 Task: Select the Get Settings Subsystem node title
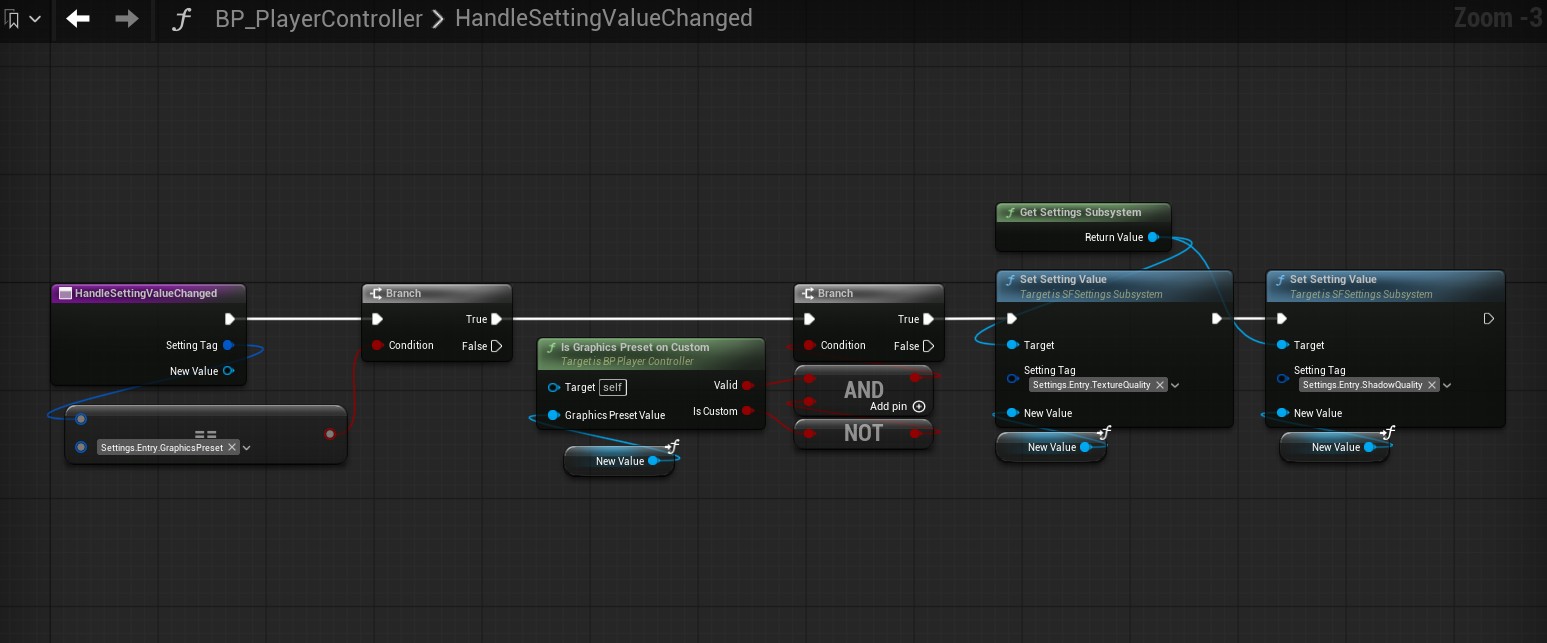click(1080, 212)
